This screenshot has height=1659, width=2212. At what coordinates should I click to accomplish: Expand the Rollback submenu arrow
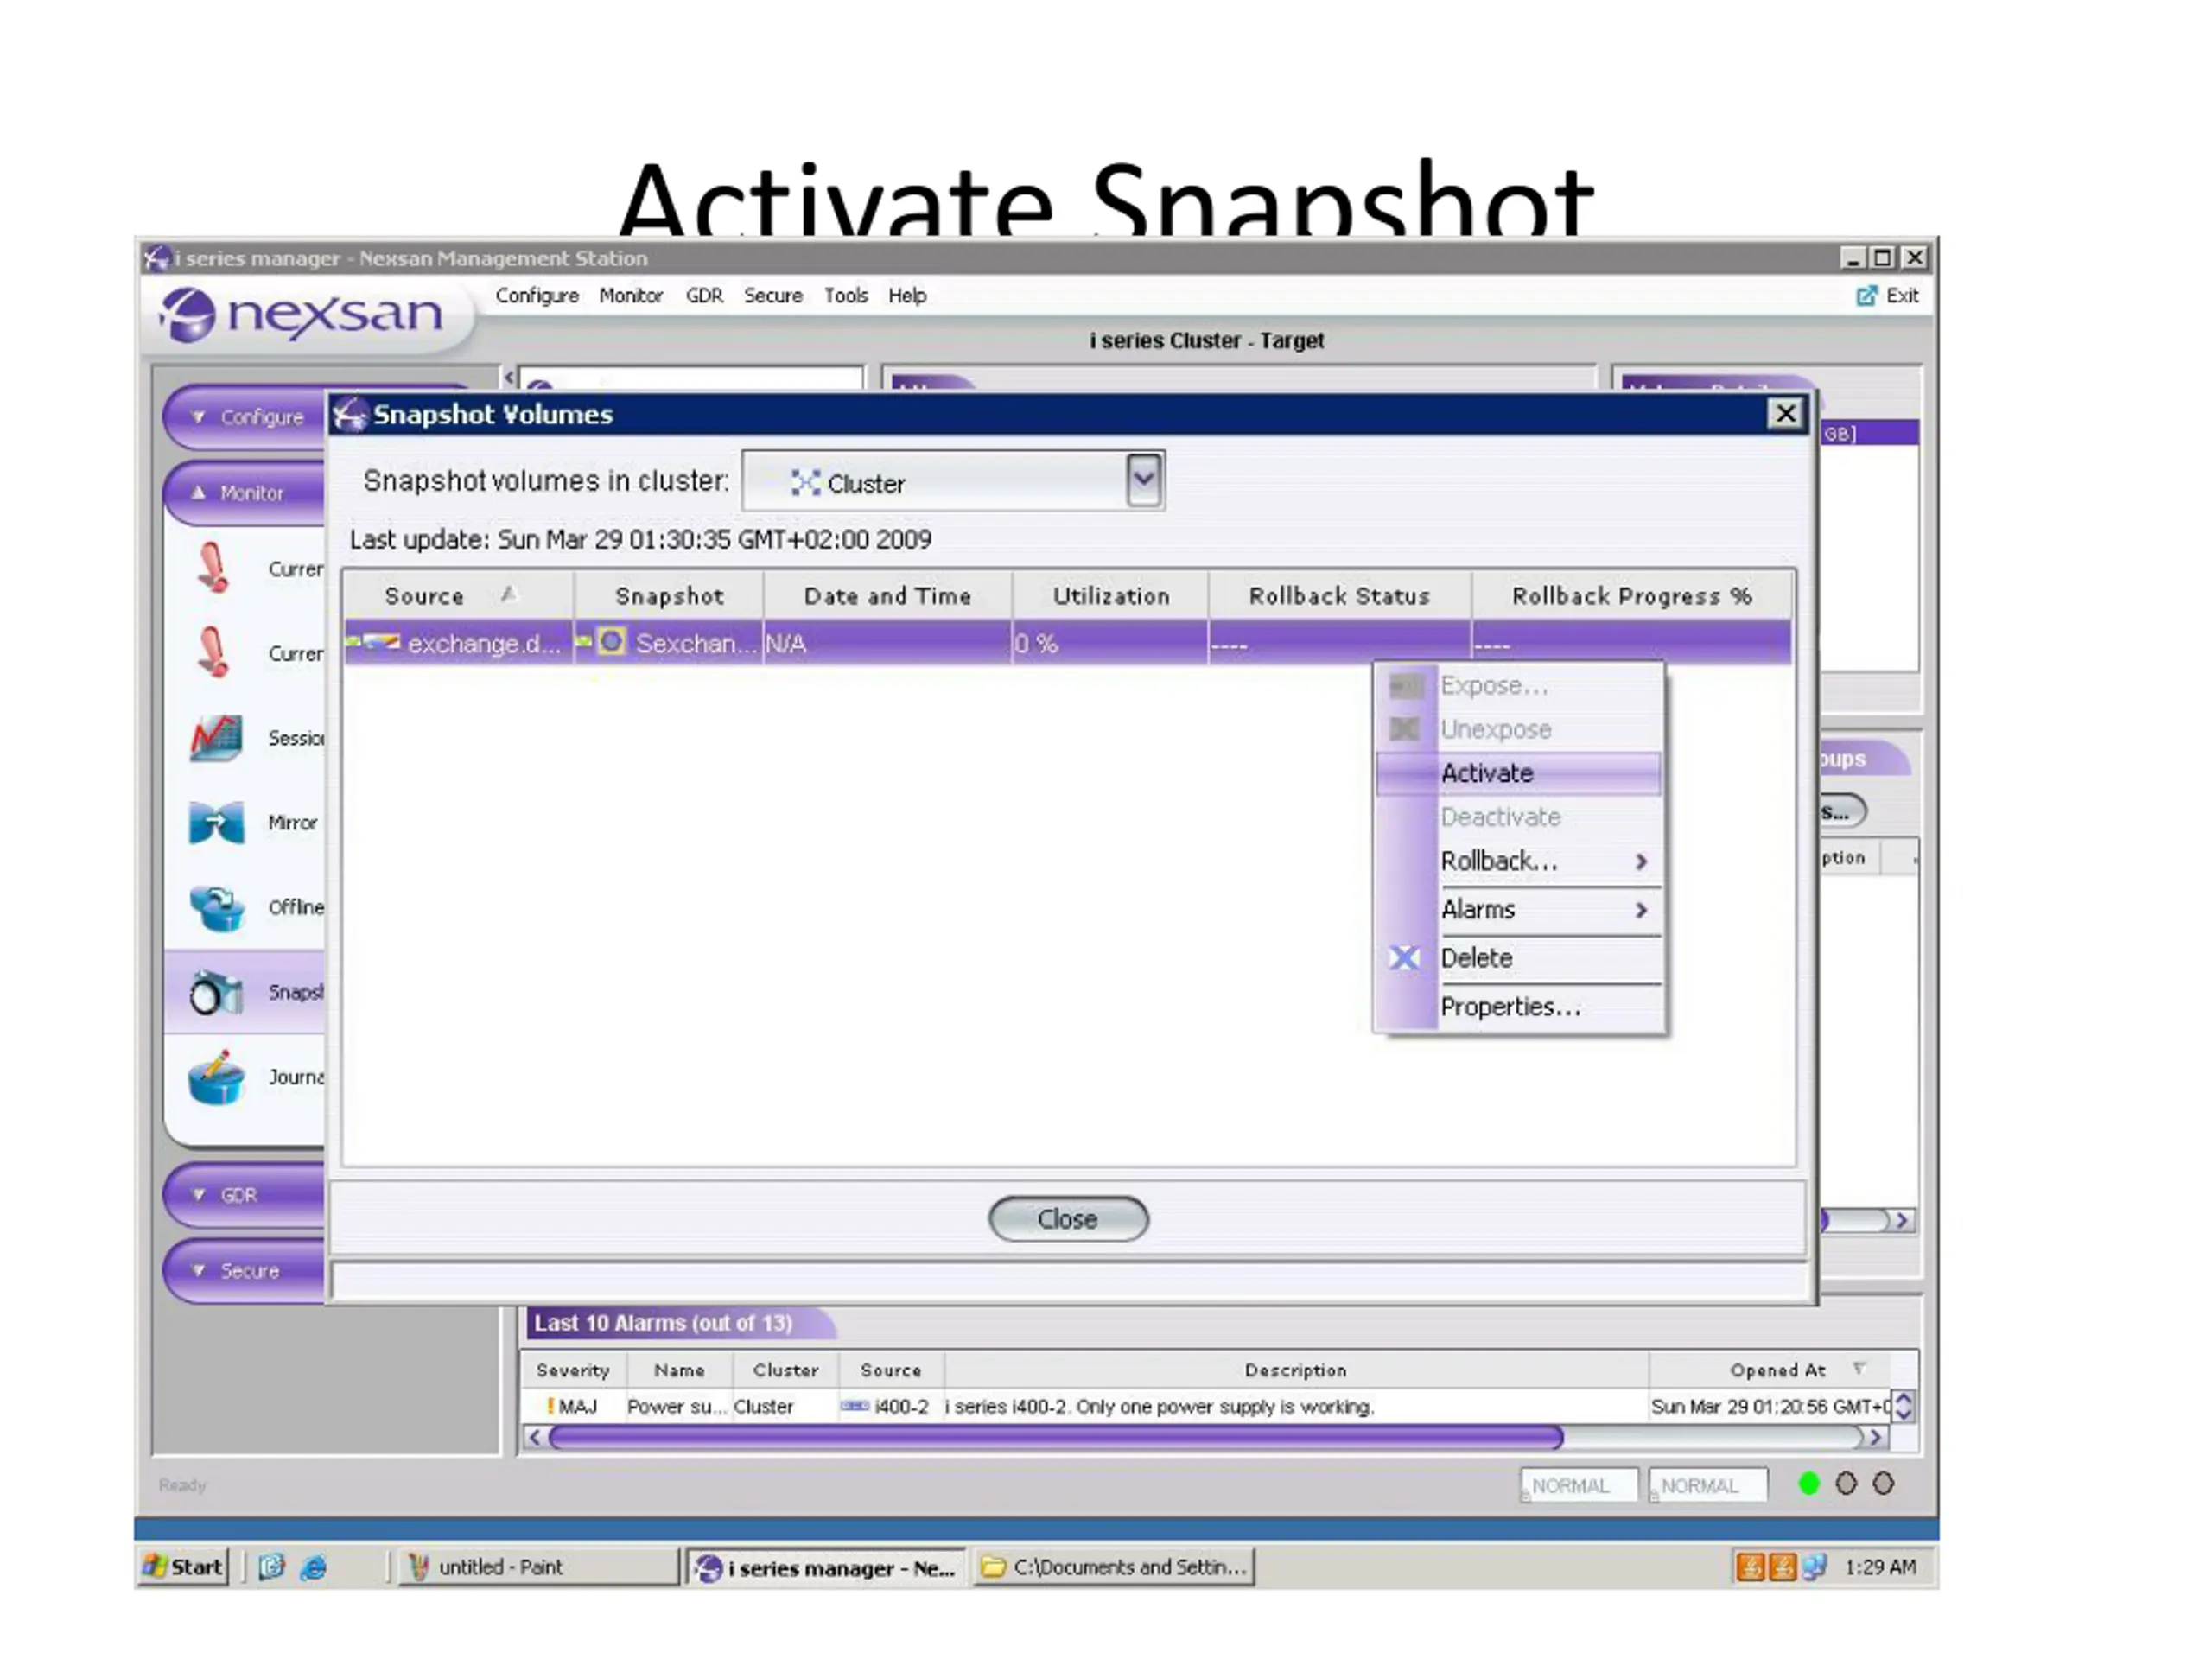(1641, 861)
